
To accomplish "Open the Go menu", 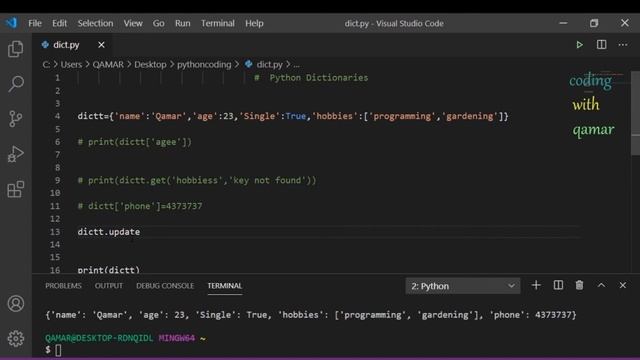I will coord(158,23).
